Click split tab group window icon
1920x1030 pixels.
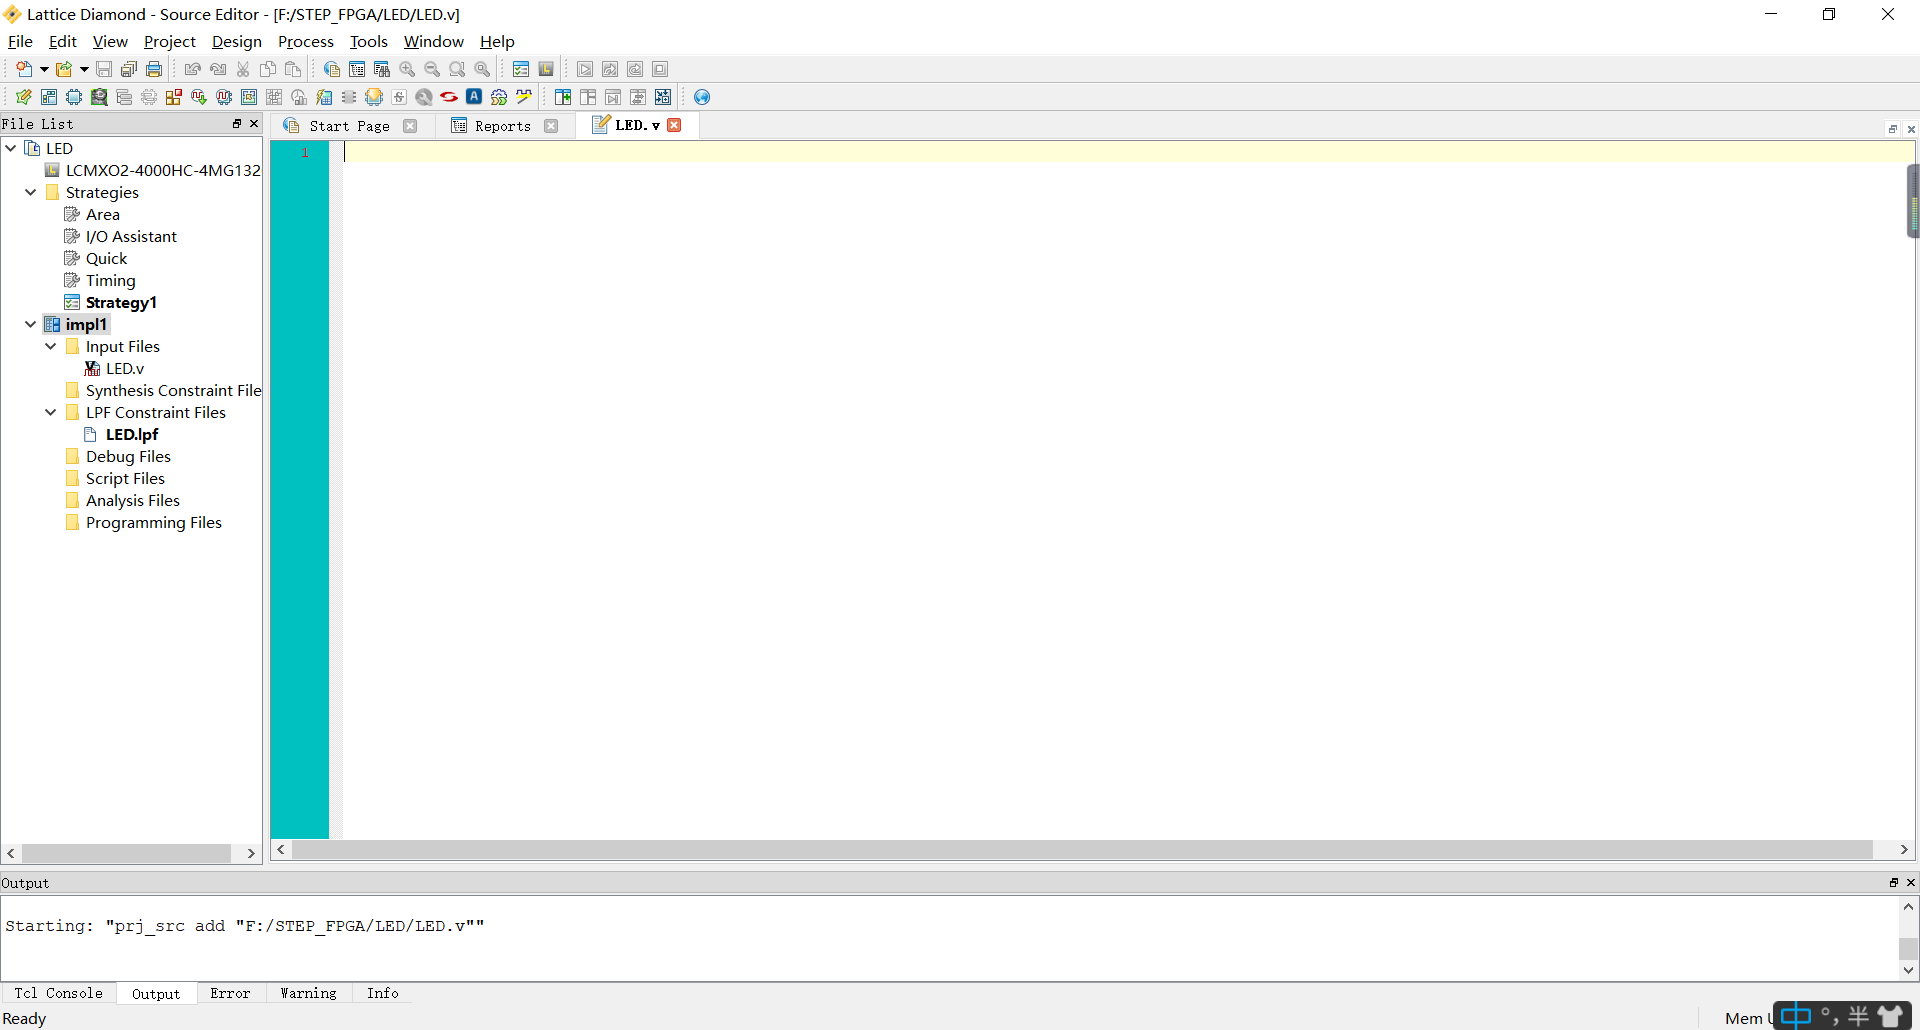[563, 97]
